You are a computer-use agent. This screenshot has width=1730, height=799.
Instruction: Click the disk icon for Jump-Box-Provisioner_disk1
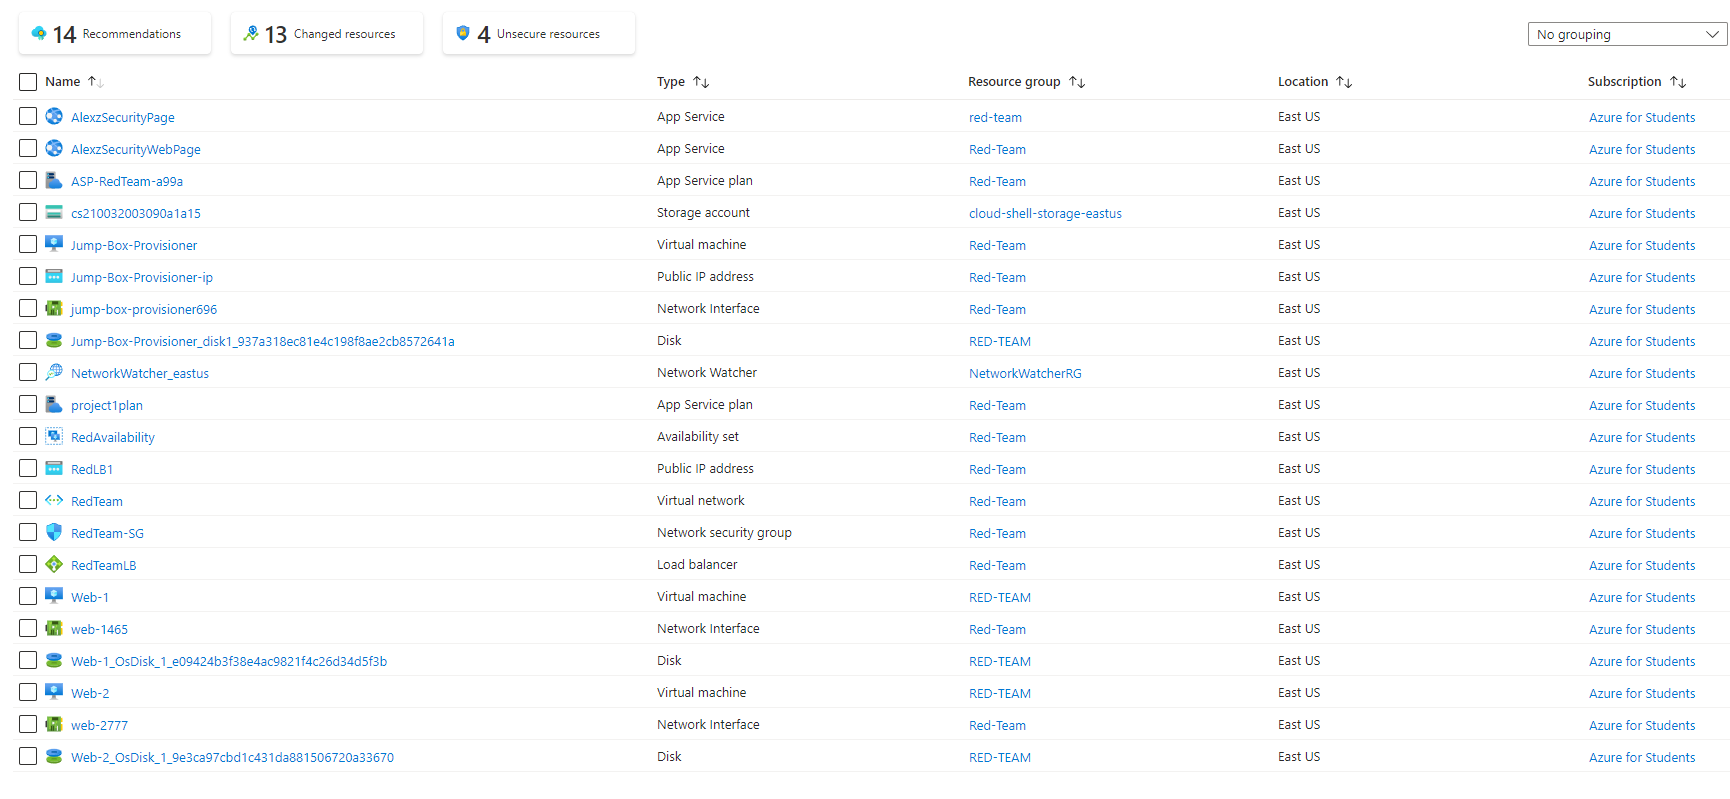[x=54, y=340]
